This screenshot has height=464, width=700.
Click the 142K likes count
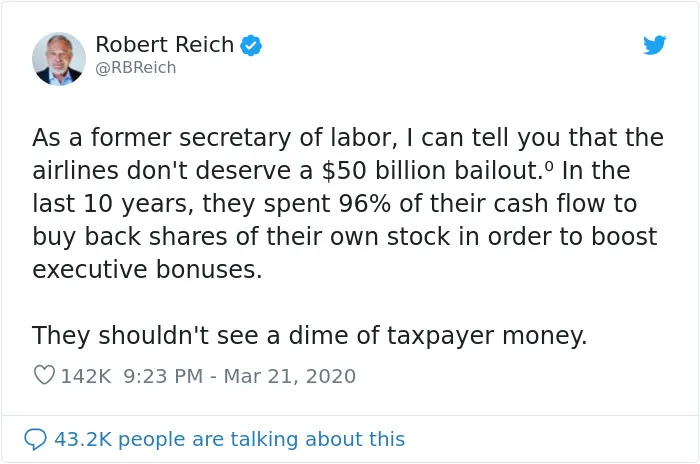tap(86, 376)
